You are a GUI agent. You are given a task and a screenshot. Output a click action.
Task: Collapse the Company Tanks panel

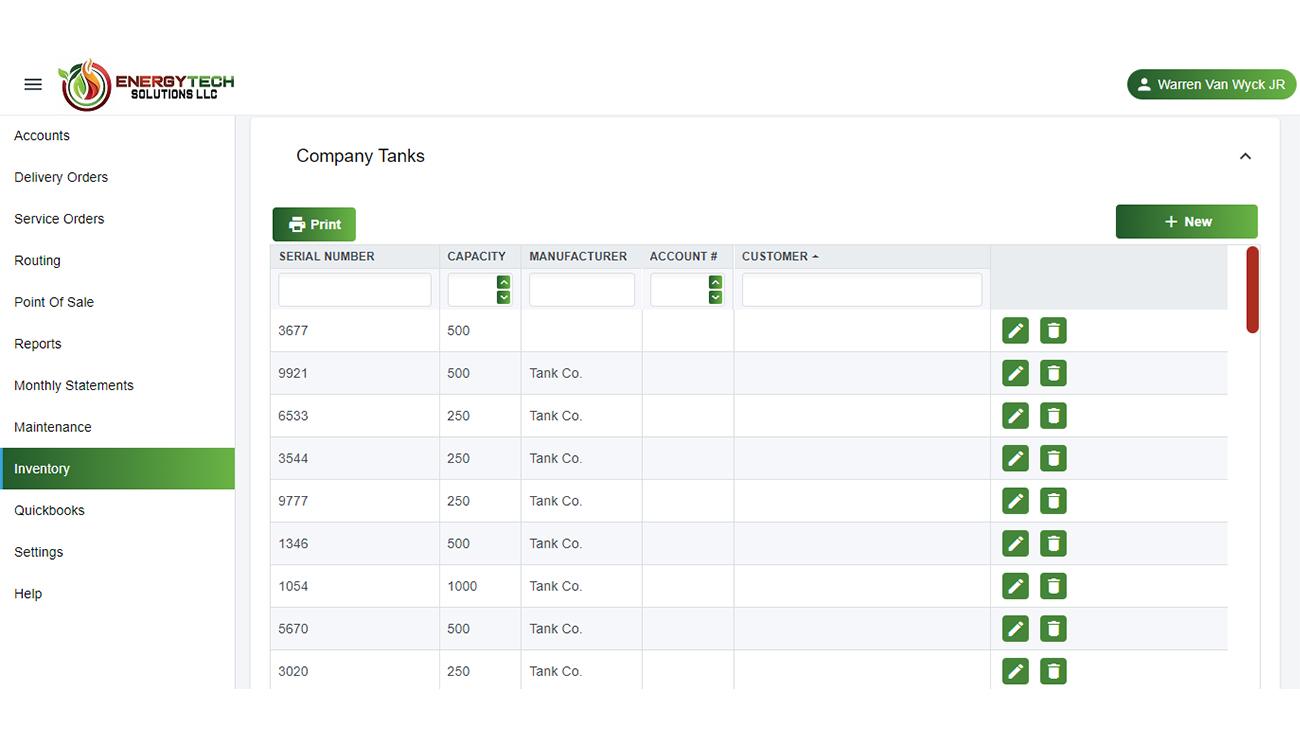pos(1245,156)
